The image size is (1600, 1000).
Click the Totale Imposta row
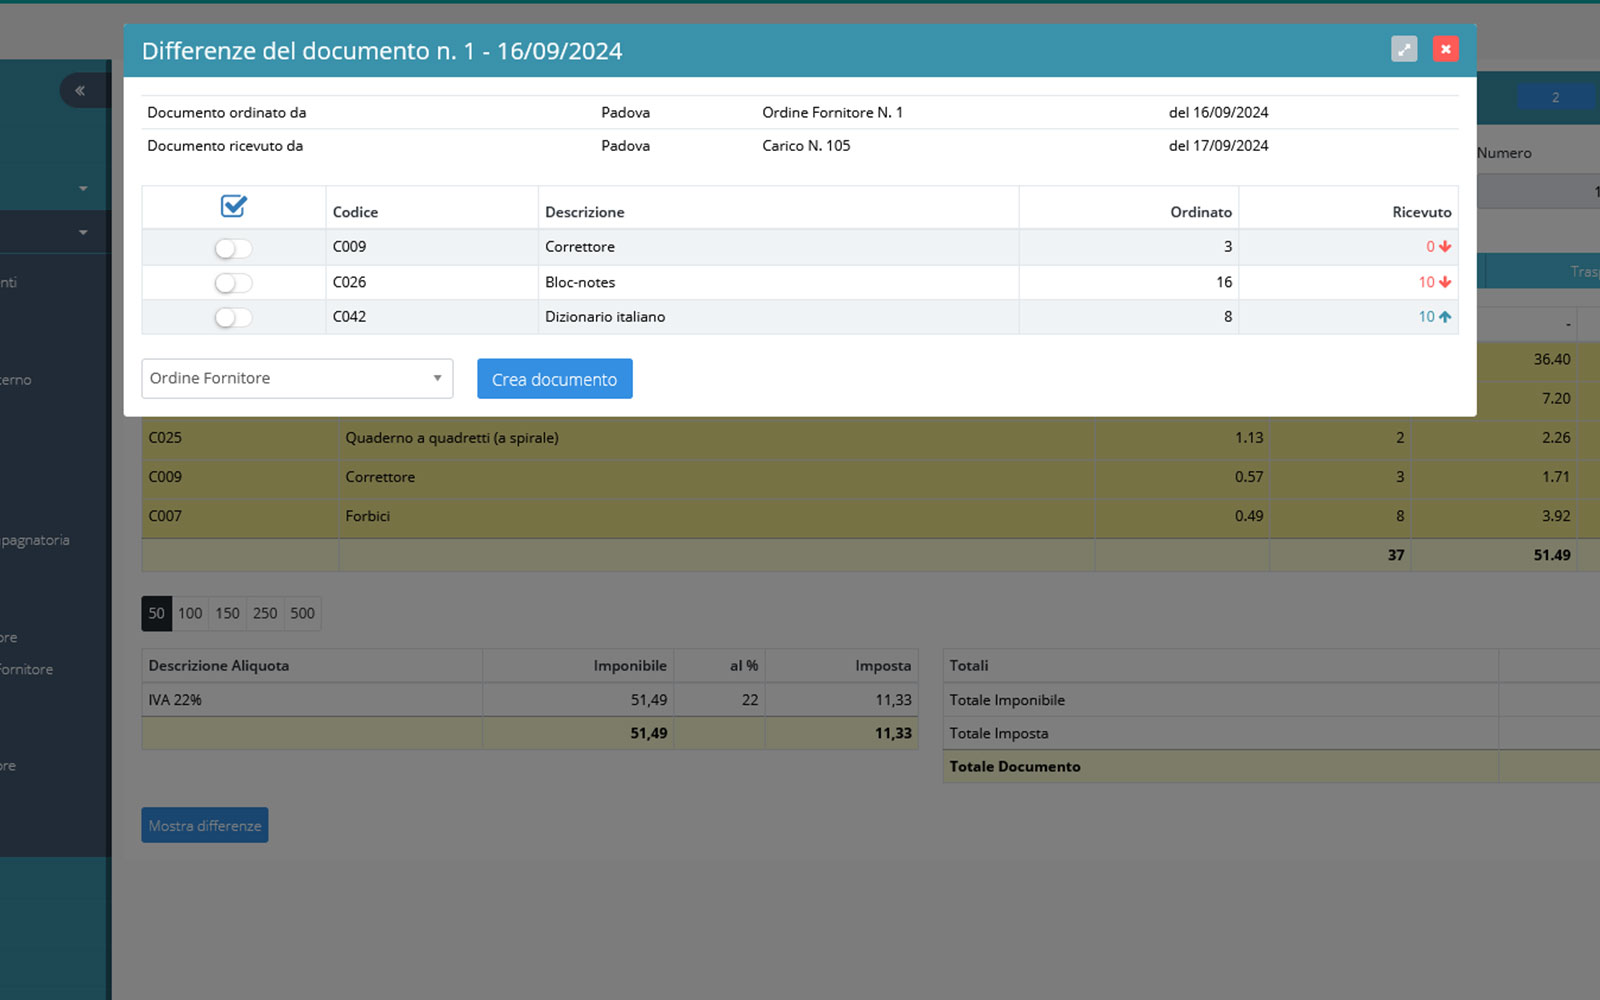pos(1271,733)
